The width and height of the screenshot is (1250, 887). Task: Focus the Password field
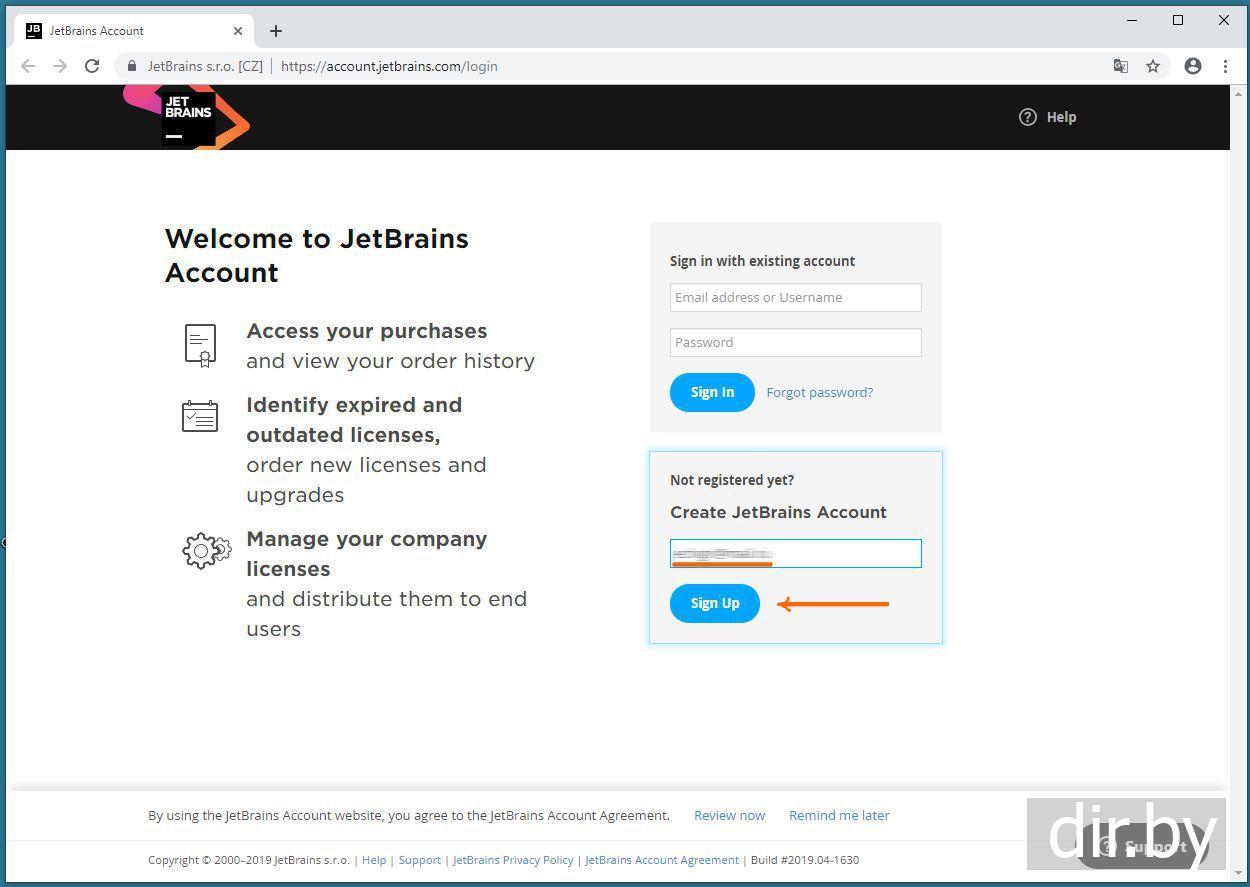tap(796, 342)
